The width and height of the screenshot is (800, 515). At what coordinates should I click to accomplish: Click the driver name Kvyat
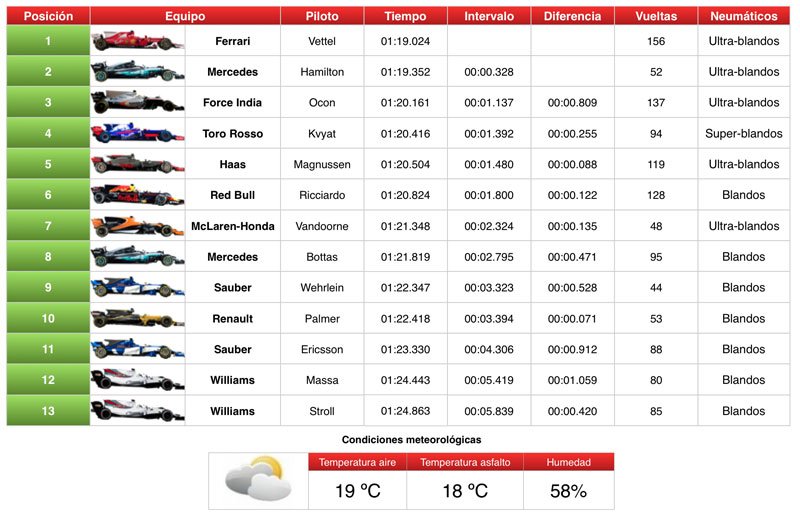coord(322,134)
